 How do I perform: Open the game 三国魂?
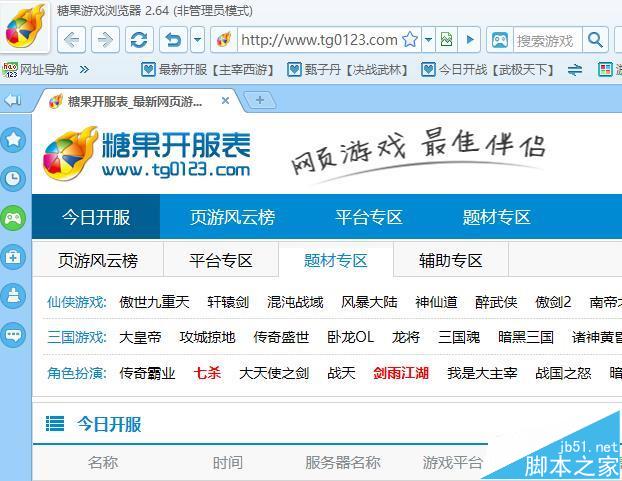[459, 337]
